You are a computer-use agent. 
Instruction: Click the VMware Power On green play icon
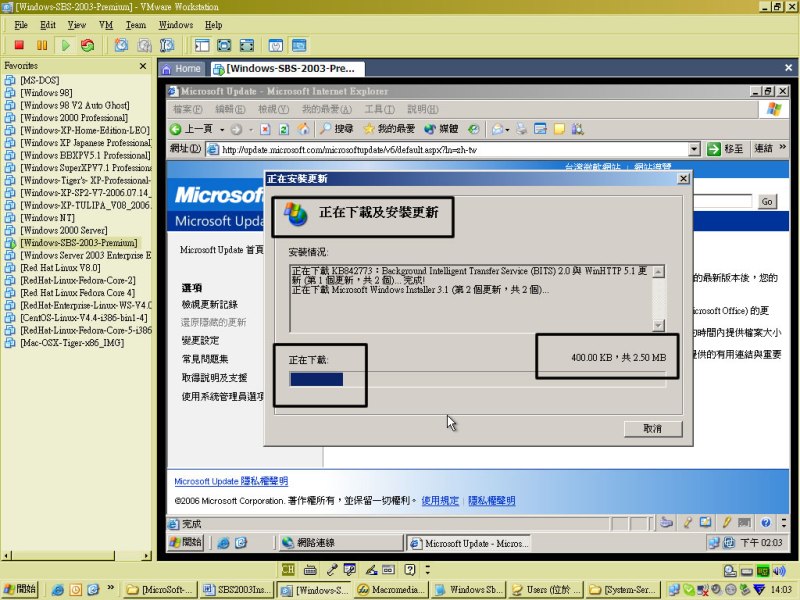coord(65,45)
